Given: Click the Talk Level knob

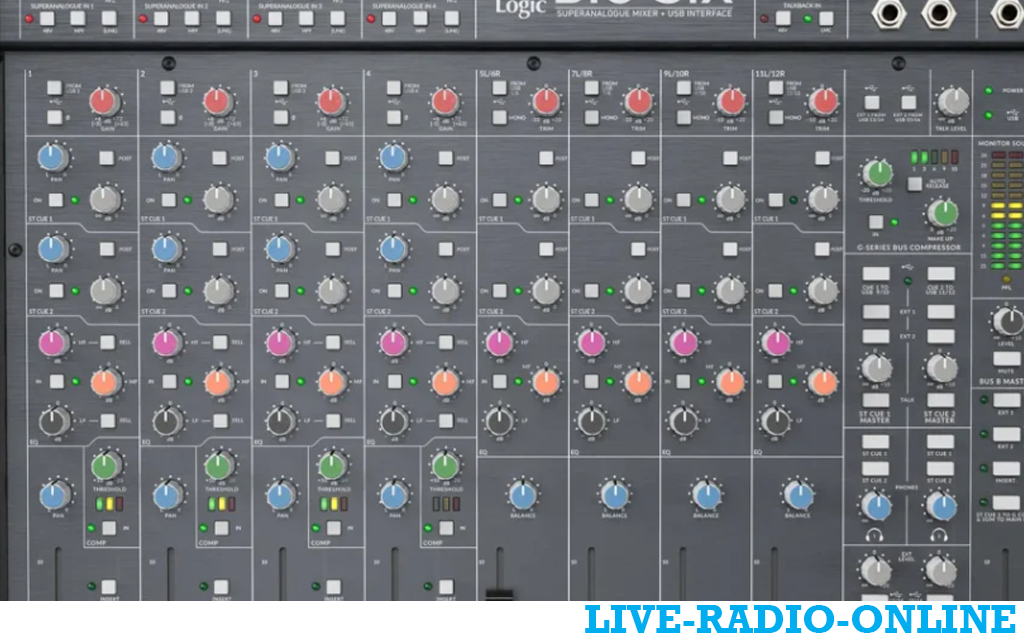Looking at the screenshot, I should tap(952, 101).
